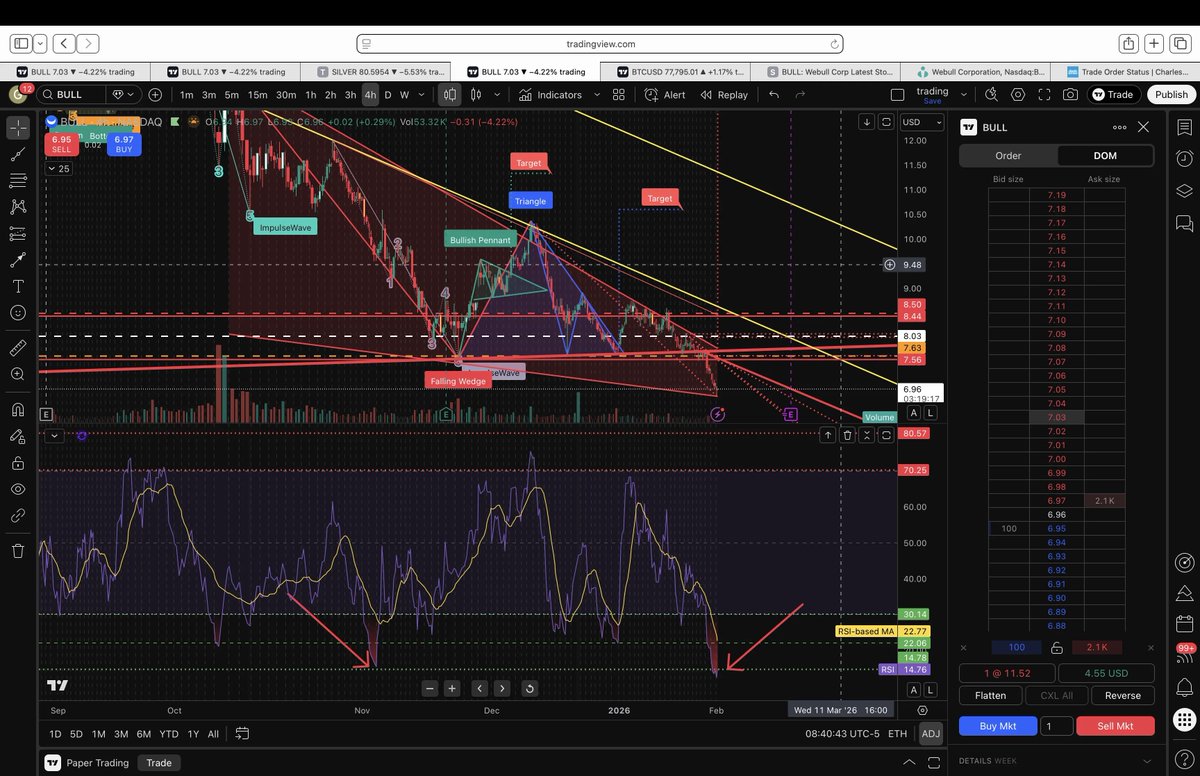Screen dimensions: 1200x776
Task: Undo the last chart action
Action: click(774, 95)
